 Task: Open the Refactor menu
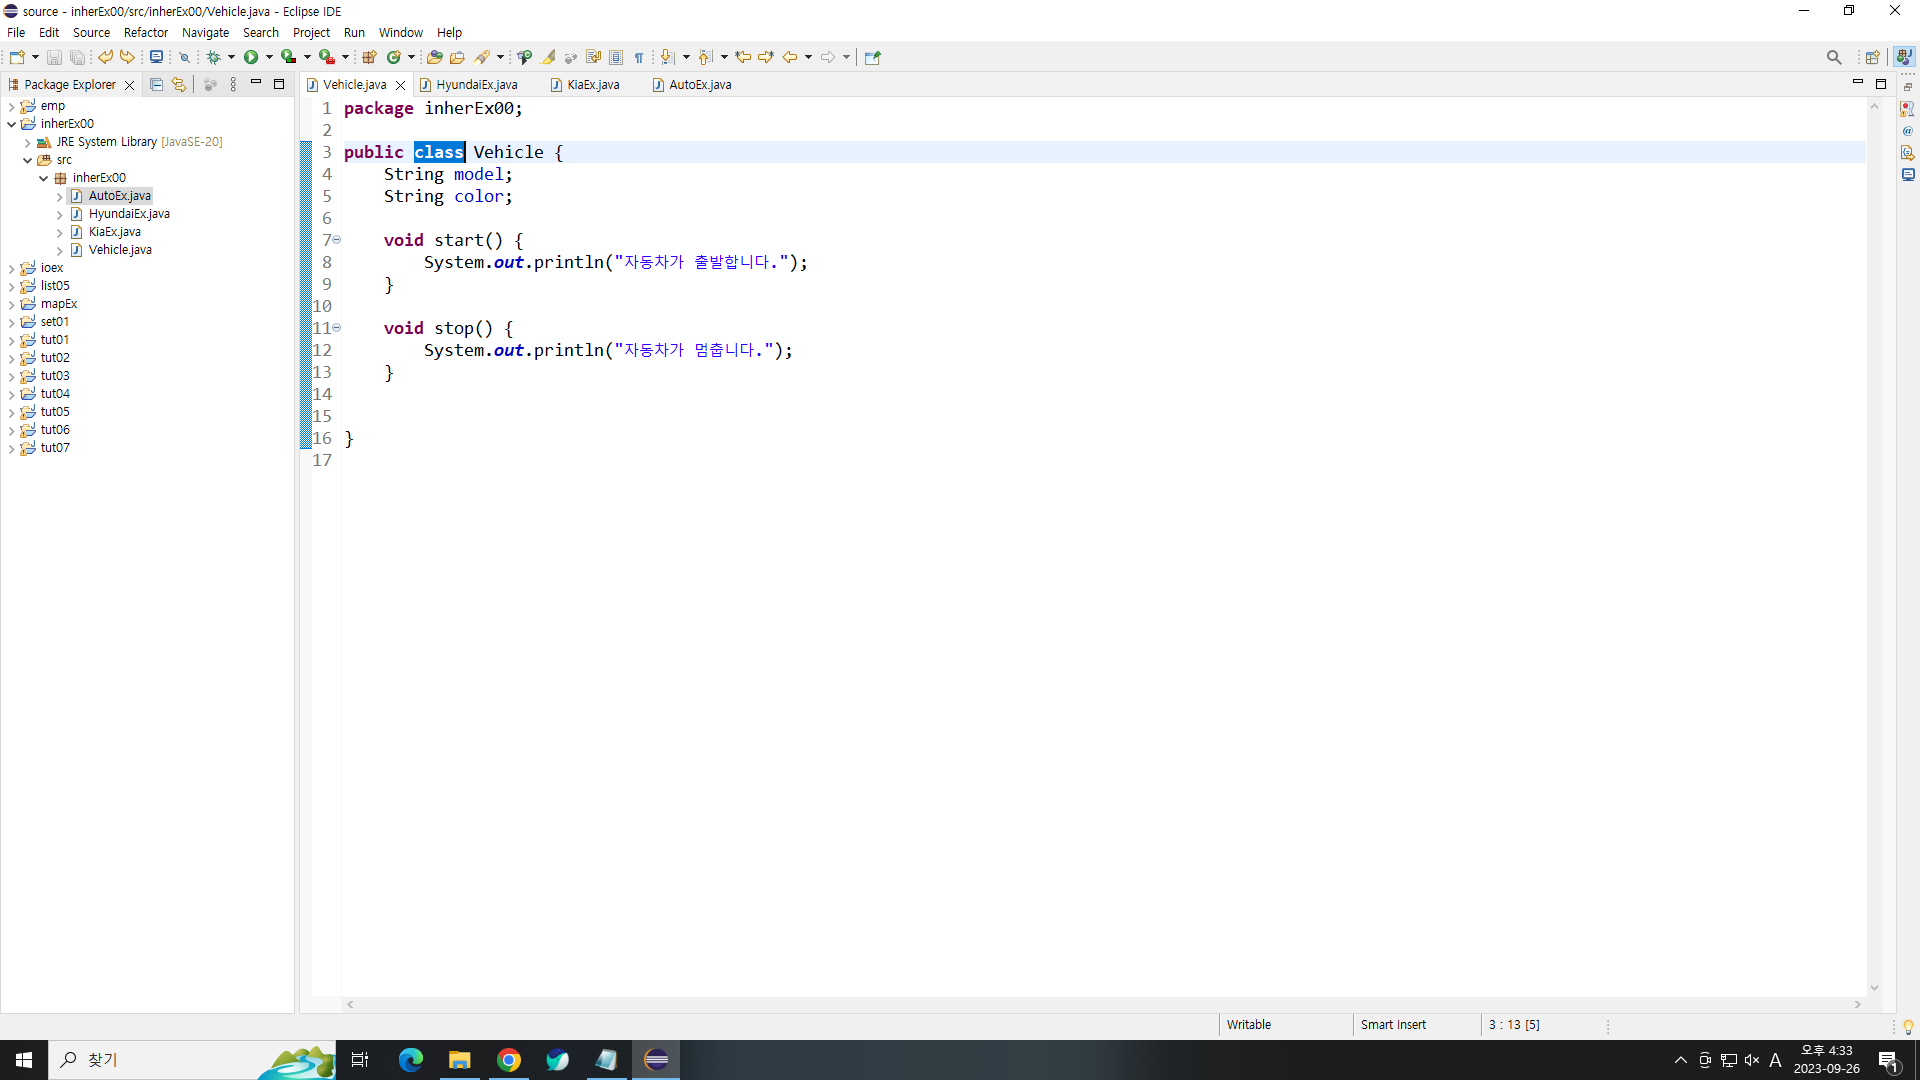145,32
